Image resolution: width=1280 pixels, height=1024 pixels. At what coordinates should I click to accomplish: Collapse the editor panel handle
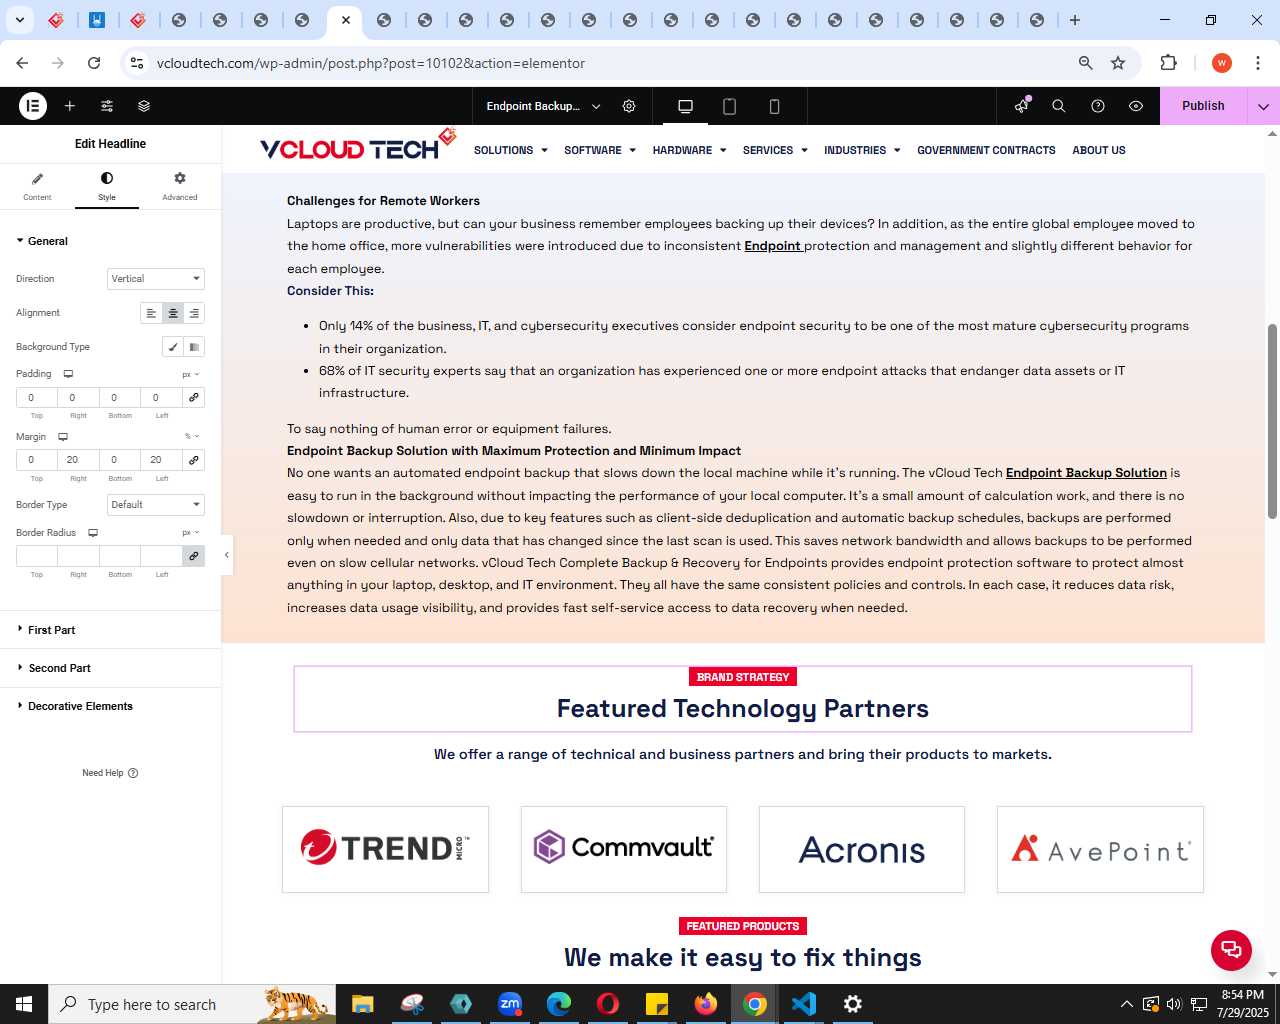227,555
